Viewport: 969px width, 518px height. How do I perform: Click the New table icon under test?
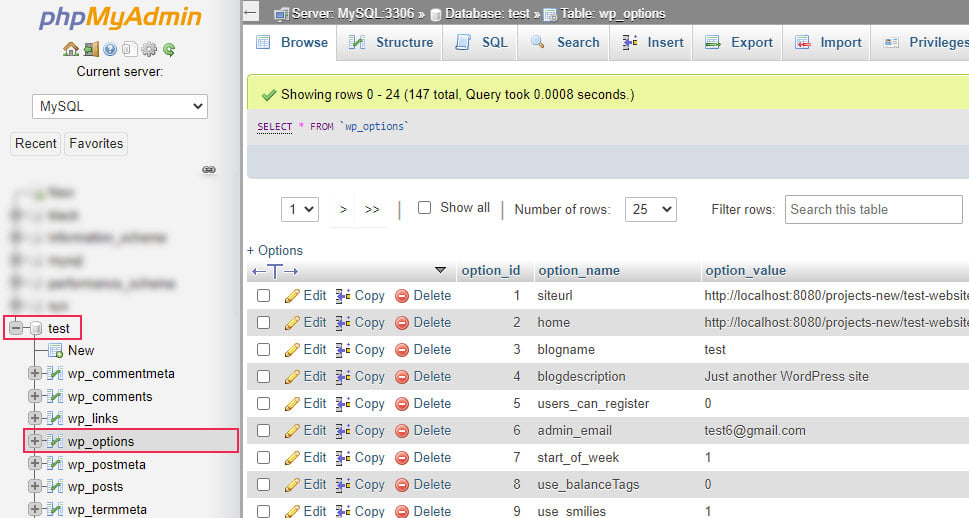[55, 350]
